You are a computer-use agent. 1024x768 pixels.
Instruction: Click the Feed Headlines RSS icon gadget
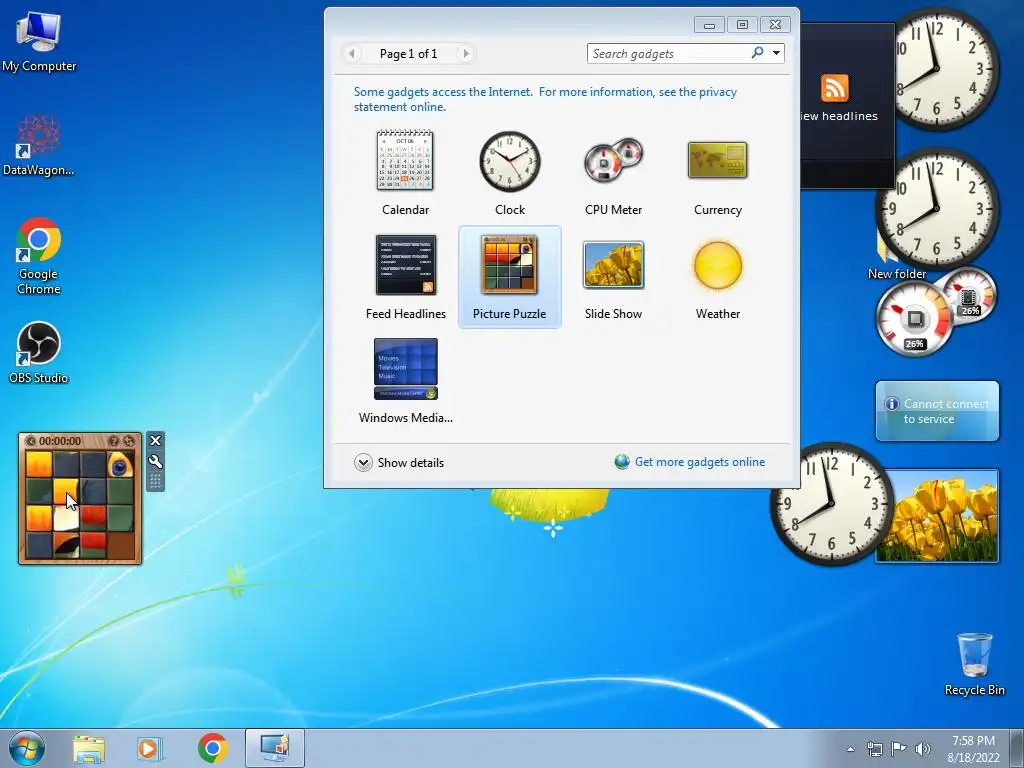coord(834,88)
